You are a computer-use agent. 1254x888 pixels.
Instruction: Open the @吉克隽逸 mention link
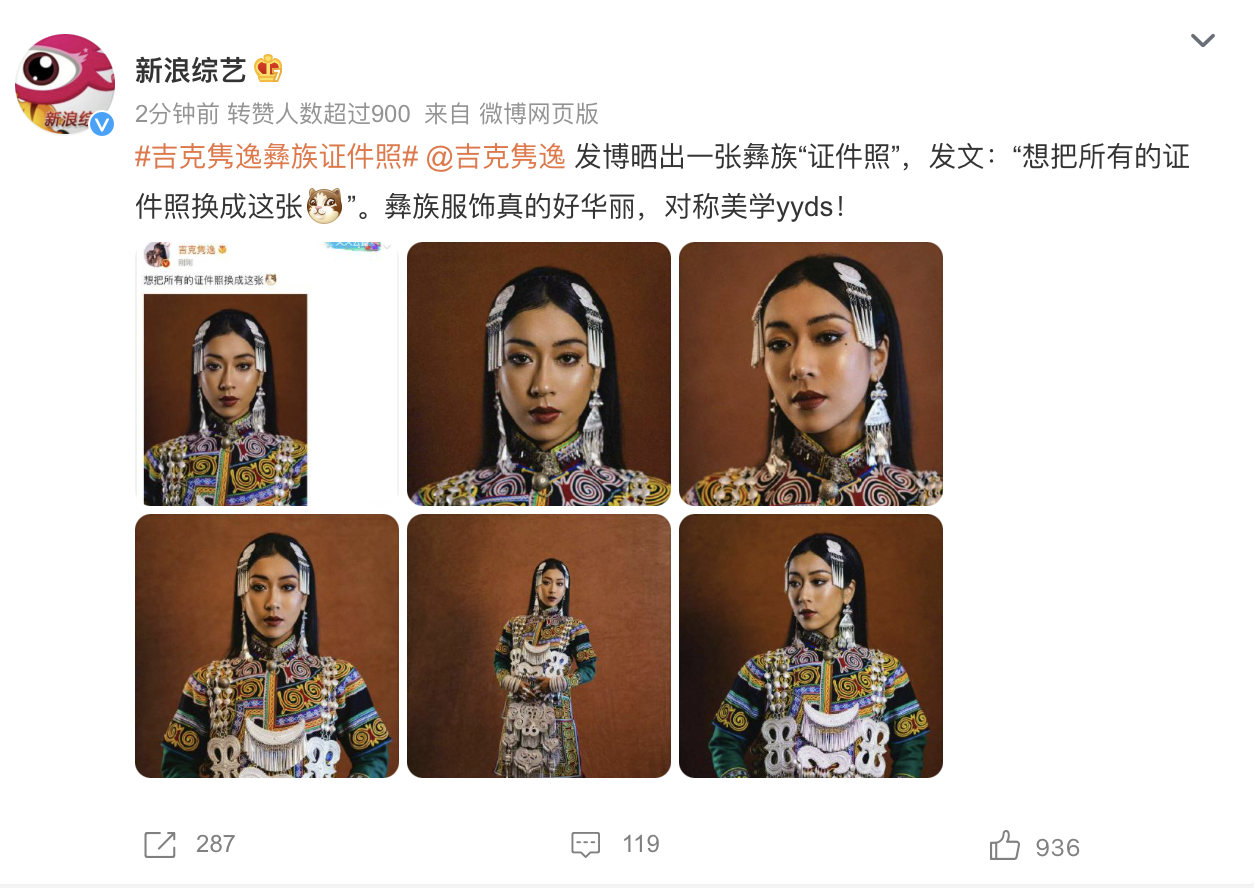point(496,158)
